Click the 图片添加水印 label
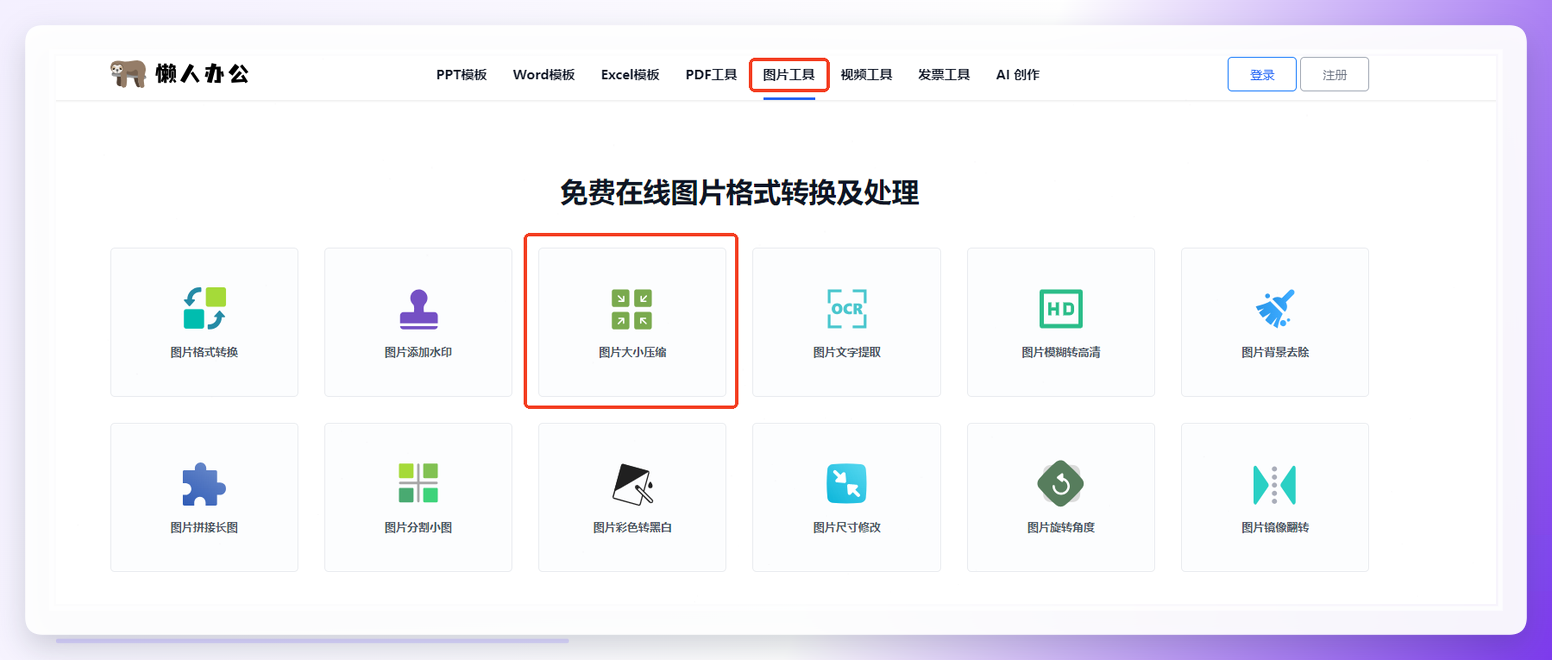 [x=418, y=353]
